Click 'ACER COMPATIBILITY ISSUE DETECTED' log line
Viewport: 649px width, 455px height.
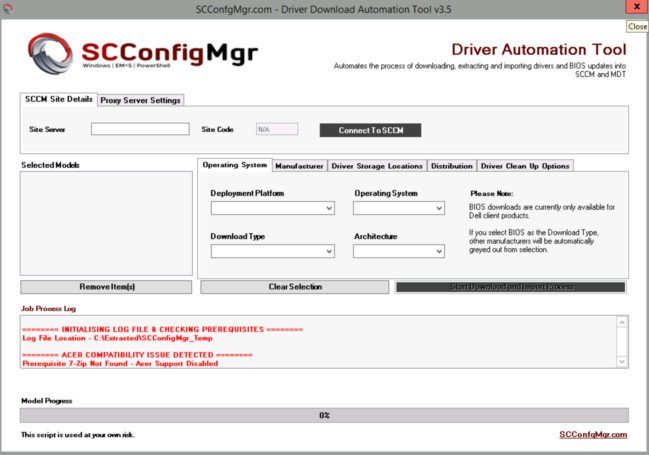[137, 354]
